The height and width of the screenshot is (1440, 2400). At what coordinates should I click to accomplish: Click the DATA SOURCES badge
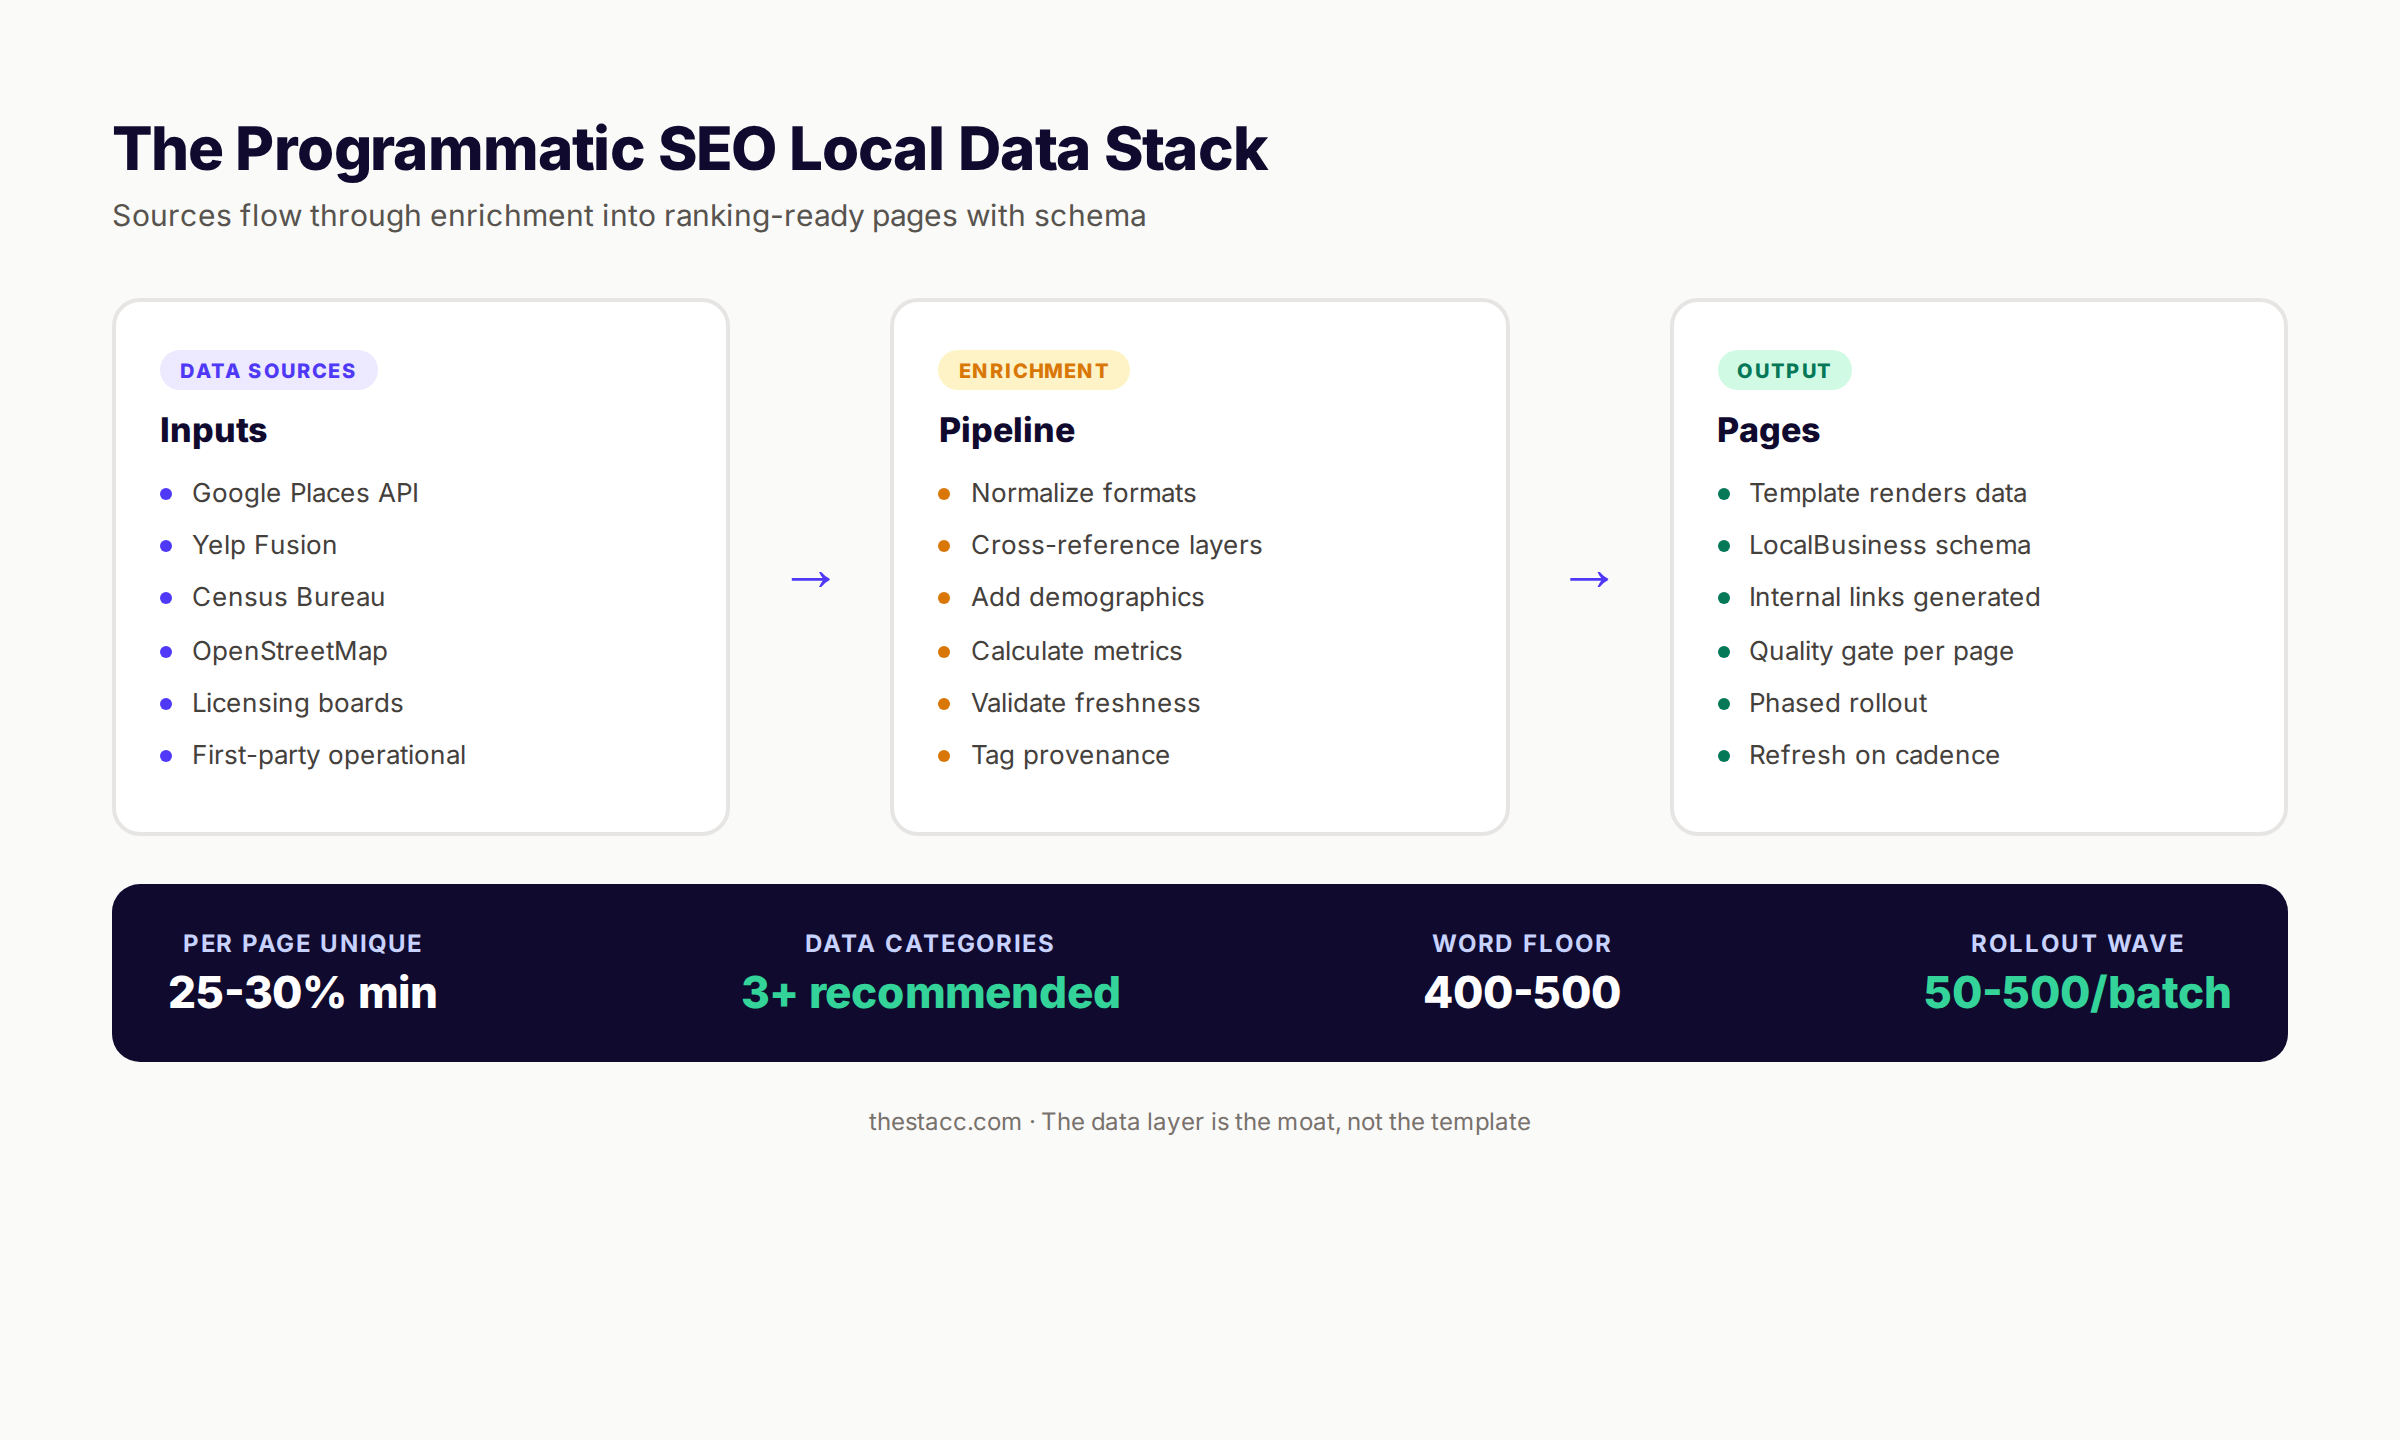point(268,370)
